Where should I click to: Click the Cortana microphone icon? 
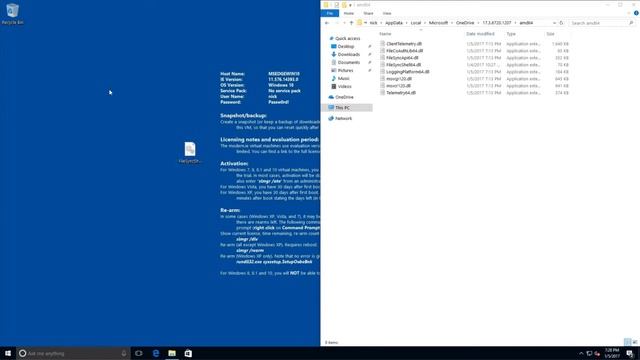tap(124, 353)
